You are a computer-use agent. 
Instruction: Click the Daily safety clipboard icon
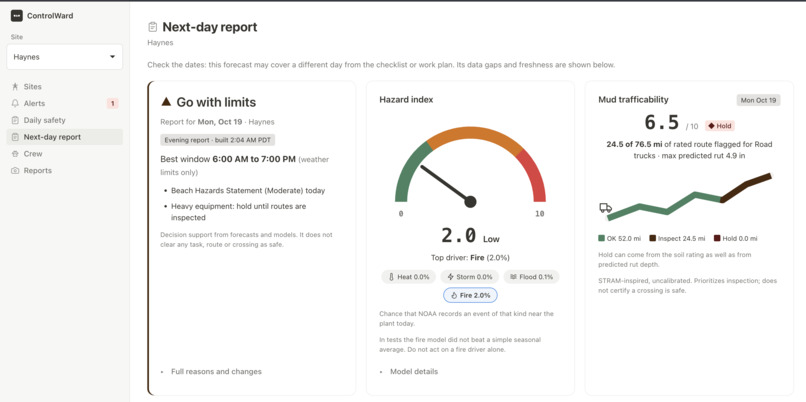(x=15, y=120)
